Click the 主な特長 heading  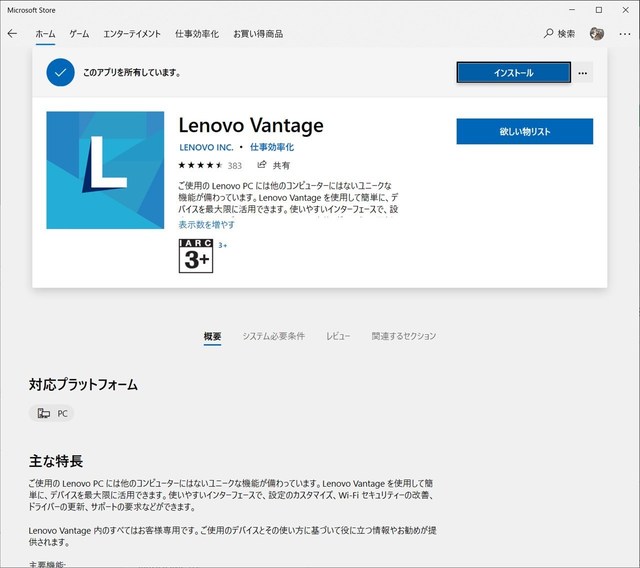pyautogui.click(x=56, y=462)
